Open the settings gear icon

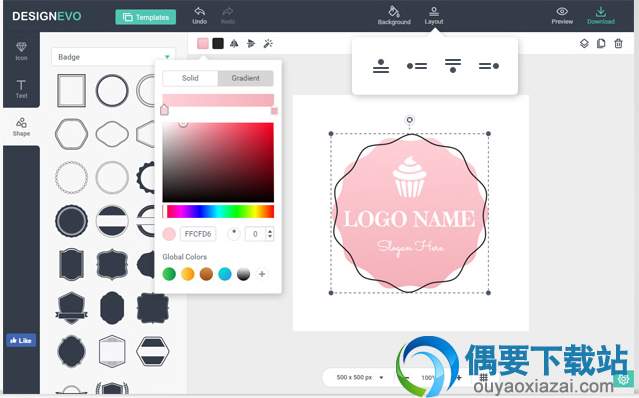(x=624, y=379)
